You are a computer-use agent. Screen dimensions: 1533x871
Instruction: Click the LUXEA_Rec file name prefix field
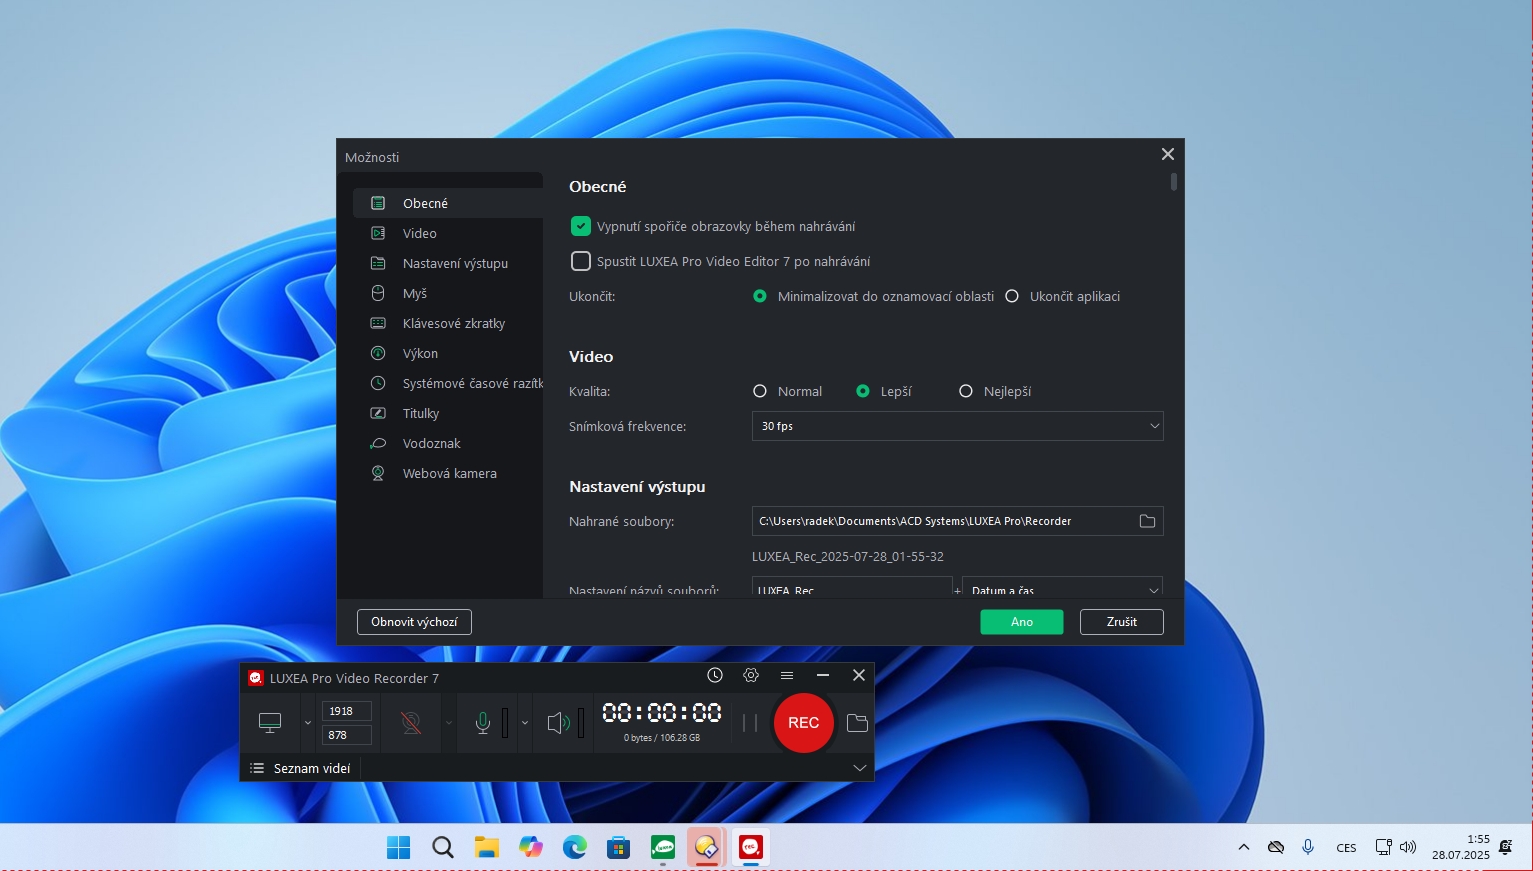(x=852, y=587)
